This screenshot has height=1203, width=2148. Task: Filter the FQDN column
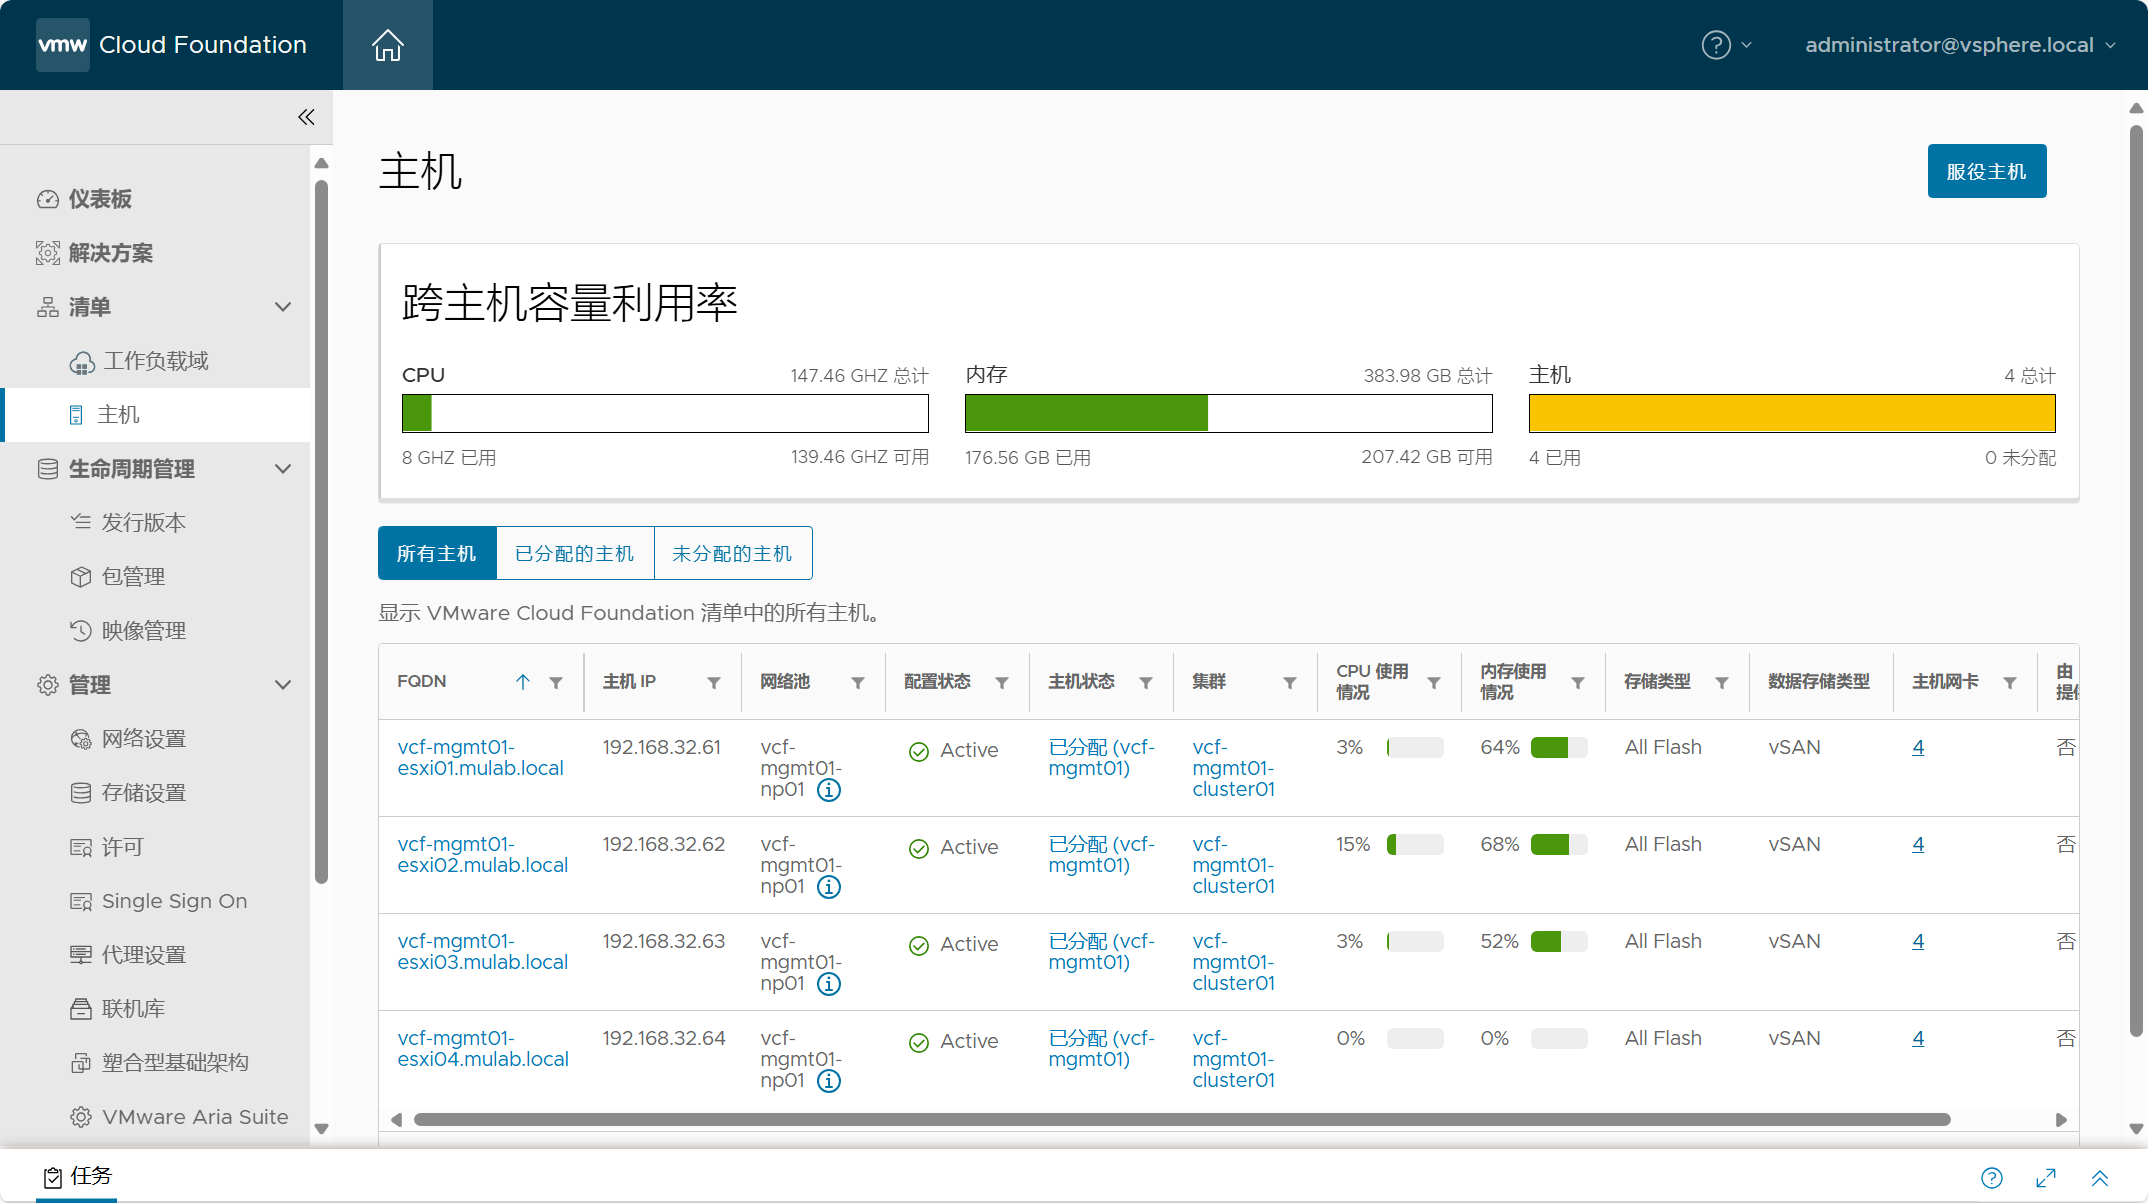click(x=556, y=682)
